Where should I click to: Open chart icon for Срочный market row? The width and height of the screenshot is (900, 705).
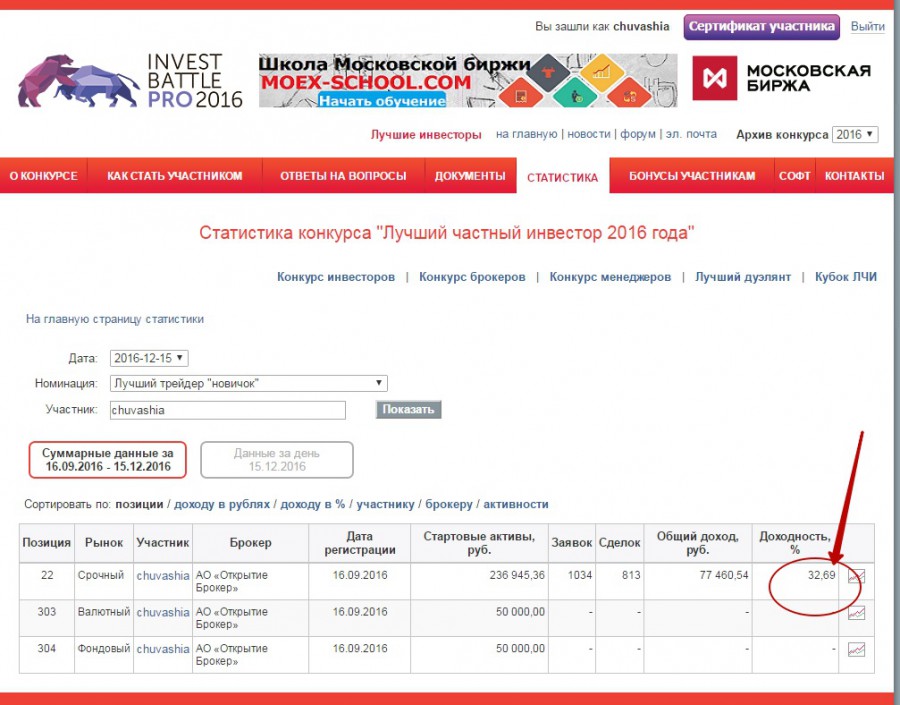point(856,576)
